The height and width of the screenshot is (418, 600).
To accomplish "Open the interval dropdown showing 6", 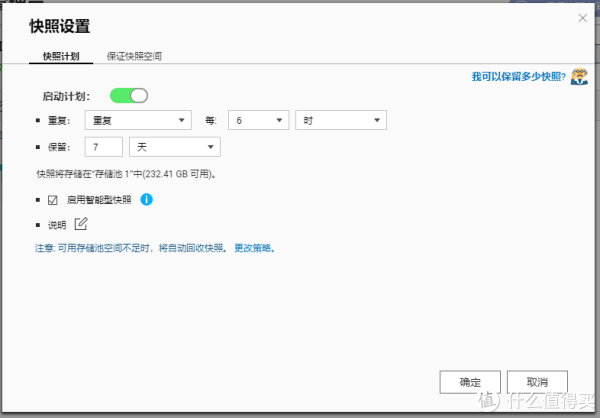I will pos(259,120).
